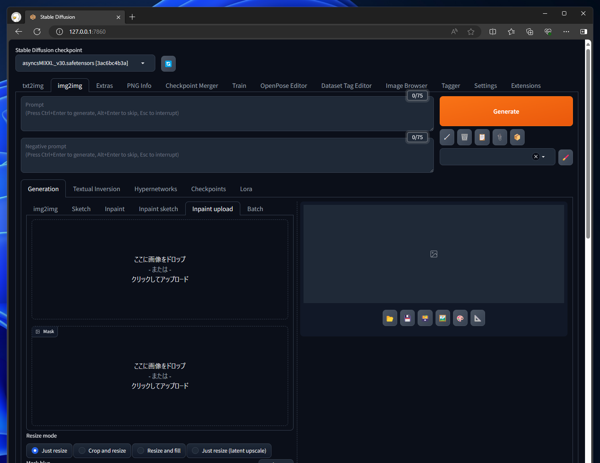Image resolution: width=600 pixels, height=463 pixels.
Task: Clear the prompt with the trash icon
Action: 465,137
